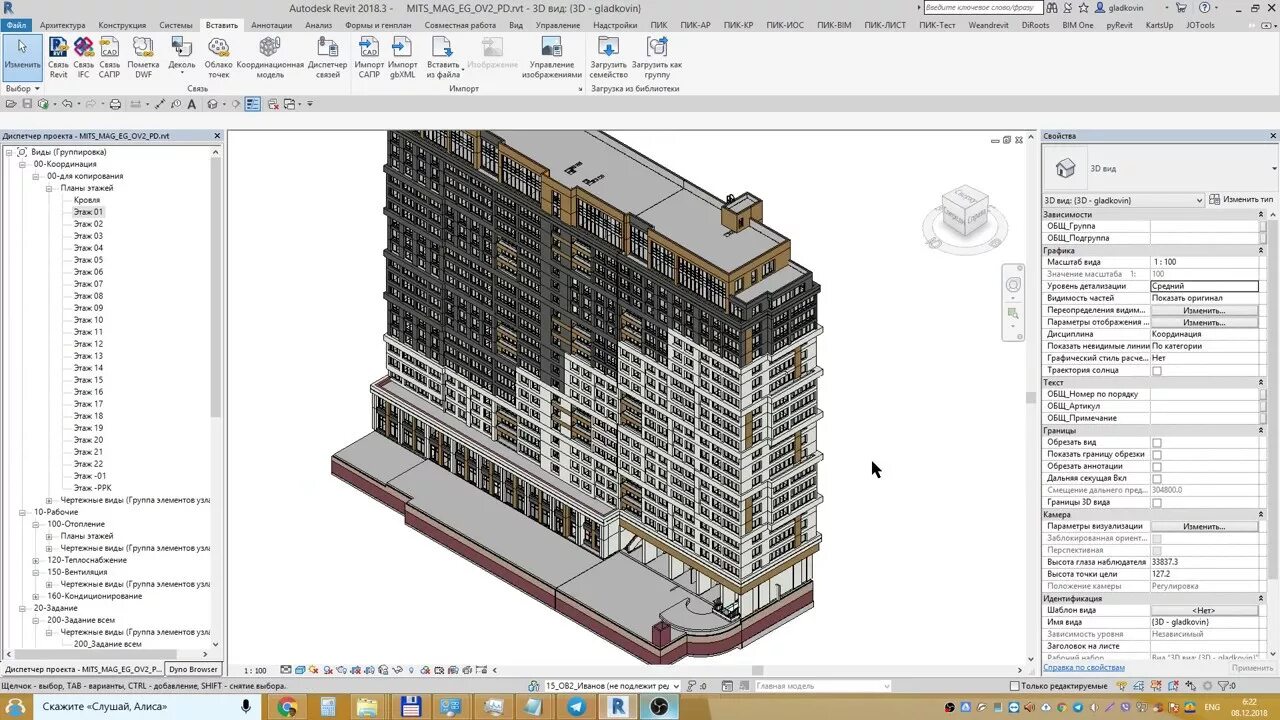The height and width of the screenshot is (720, 1280).
Task: Open the Архитектура ribbon tab
Action: (x=62, y=25)
